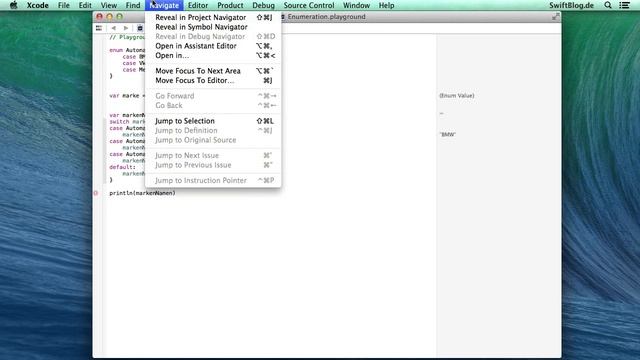Choose Jump to Selection
Viewport: 640px width, 360px height.
pos(213,121)
